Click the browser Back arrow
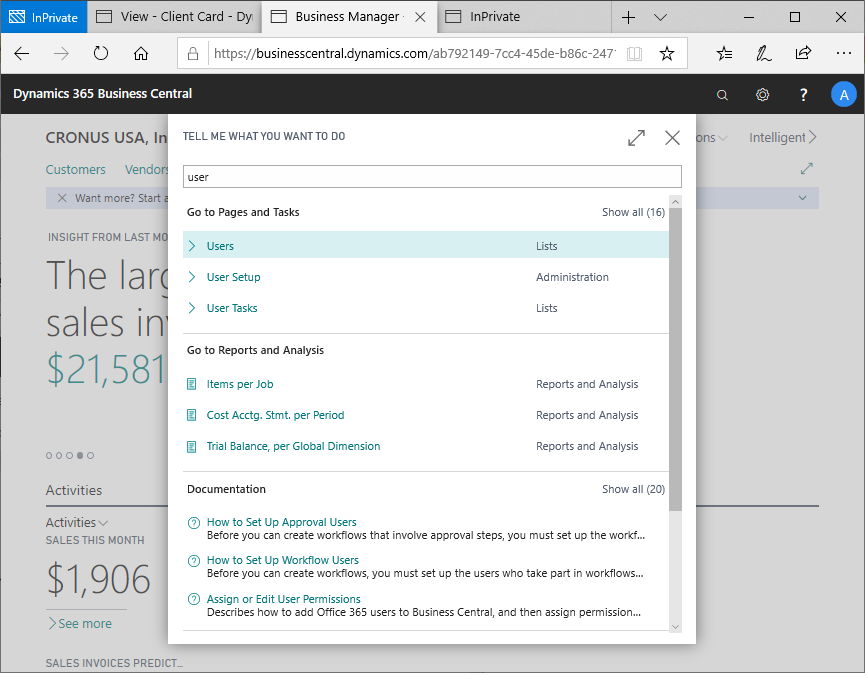The height and width of the screenshot is (673, 865). [x=22, y=54]
